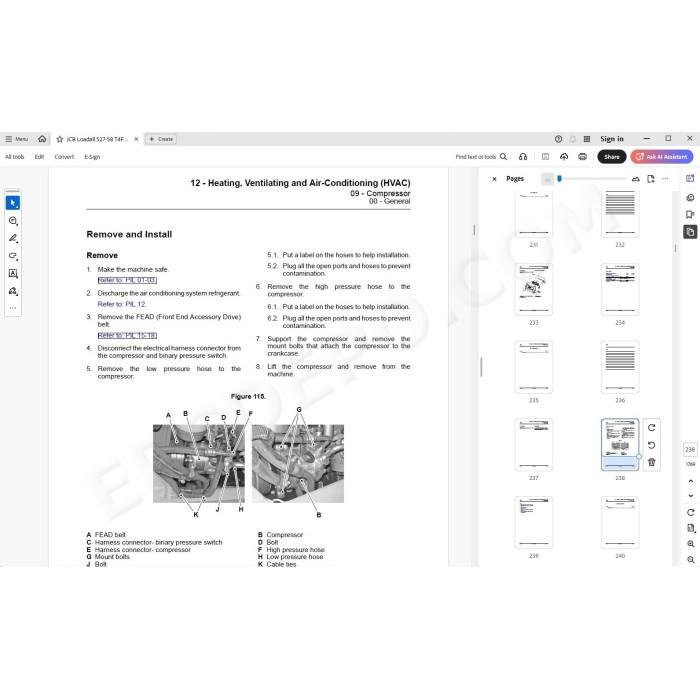Zoom out of the document
The image size is (700, 700).
(691, 560)
